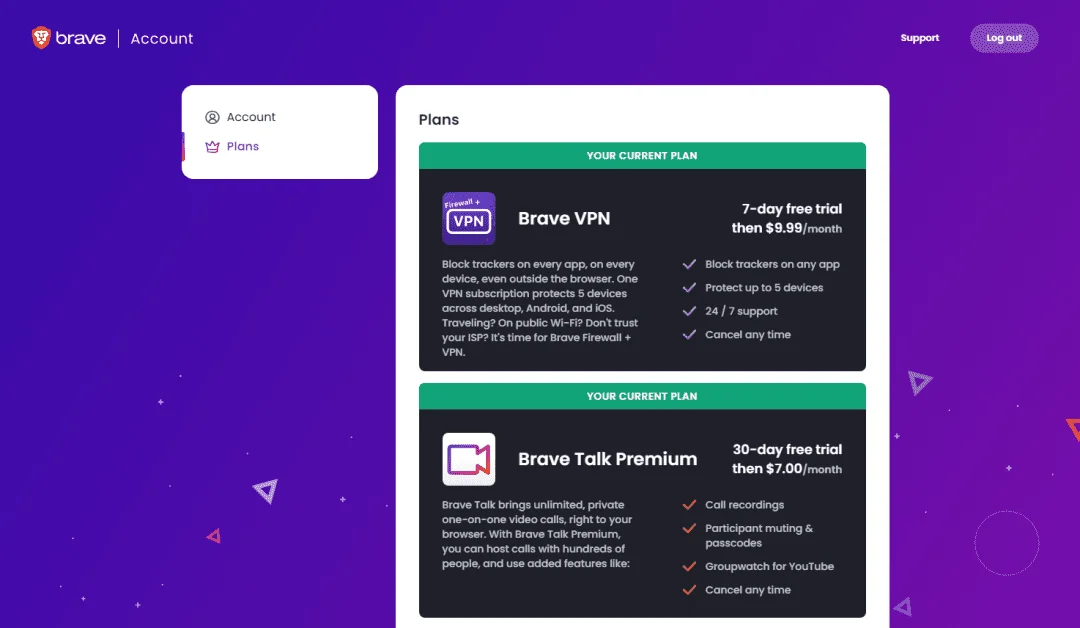This screenshot has height=628, width=1080.
Task: Click the Log out button
Action: [x=1004, y=38]
